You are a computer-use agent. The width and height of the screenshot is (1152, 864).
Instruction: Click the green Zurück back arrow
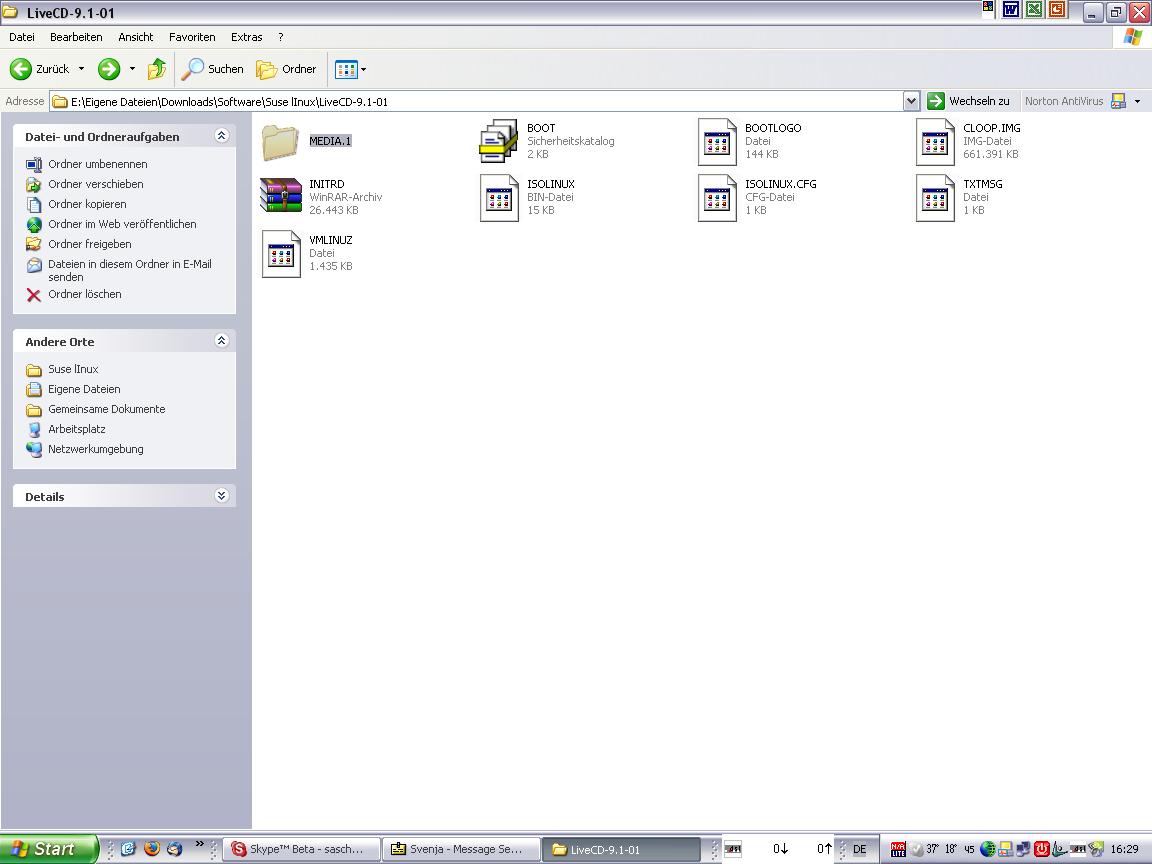click(21, 69)
